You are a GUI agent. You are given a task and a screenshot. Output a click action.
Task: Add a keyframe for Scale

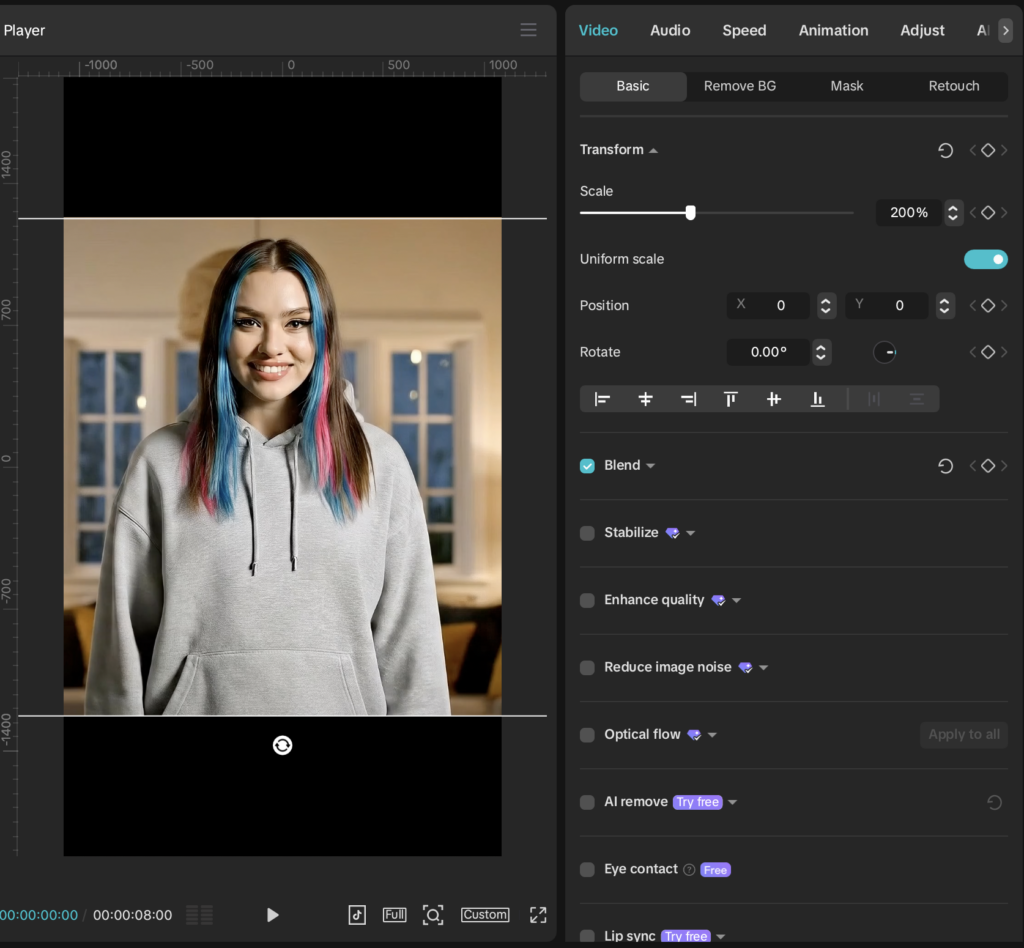[x=987, y=212]
